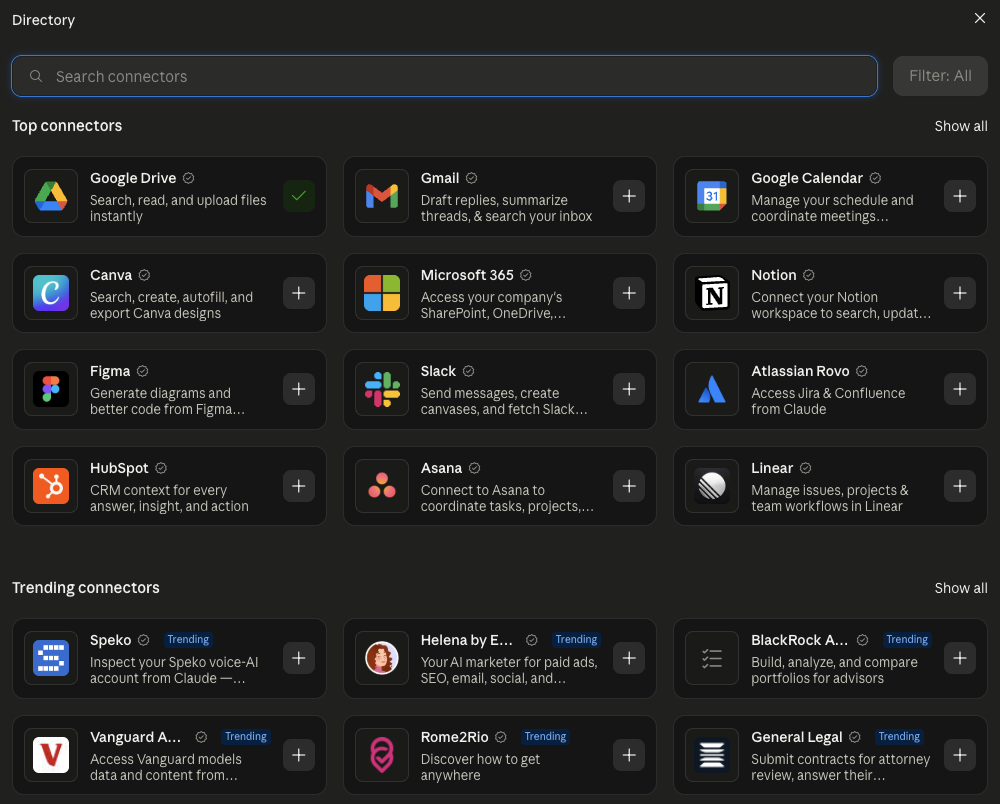Add the Speko connector
The width and height of the screenshot is (1000, 804).
[x=298, y=658]
